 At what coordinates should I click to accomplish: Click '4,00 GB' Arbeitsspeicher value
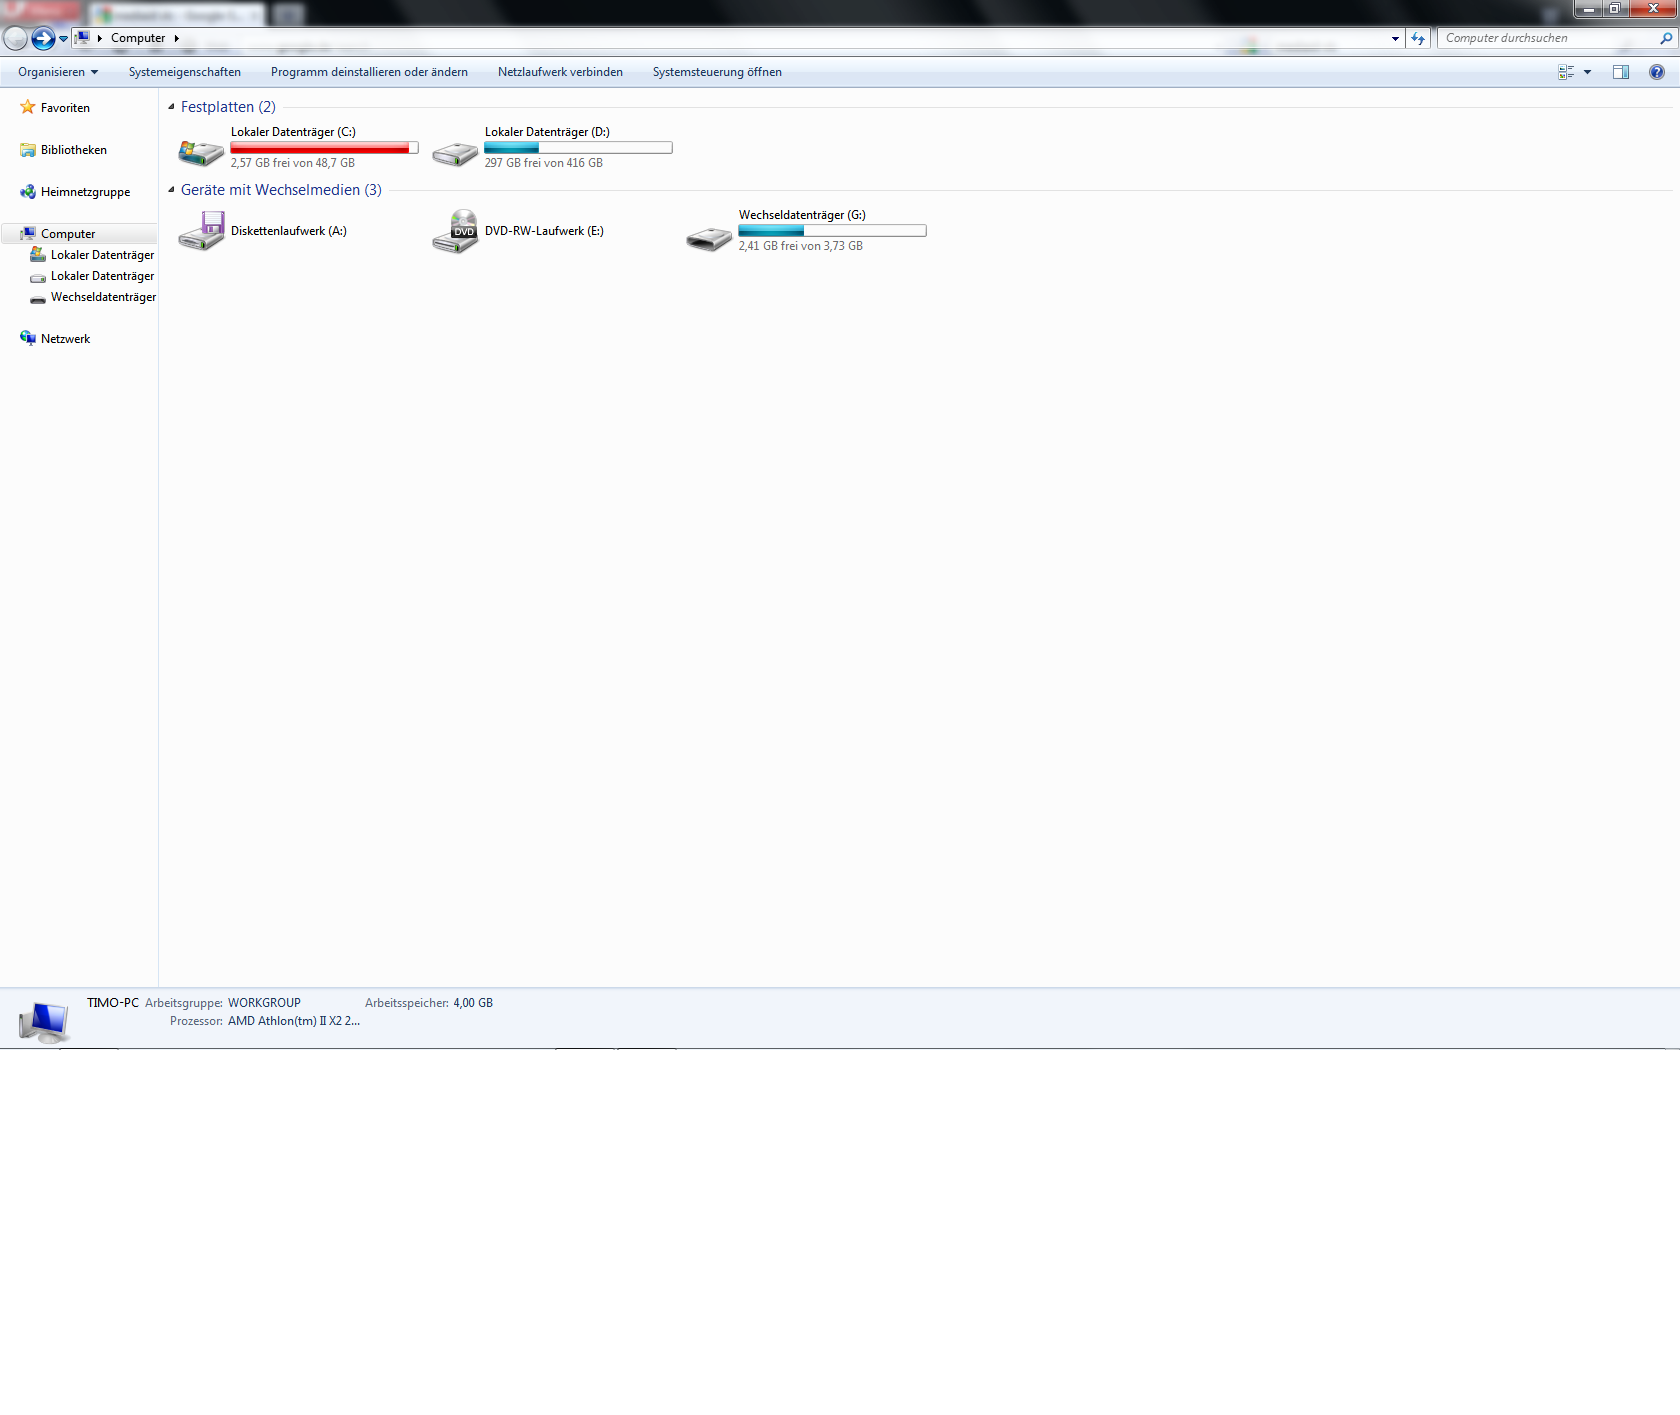pyautogui.click(x=473, y=1003)
